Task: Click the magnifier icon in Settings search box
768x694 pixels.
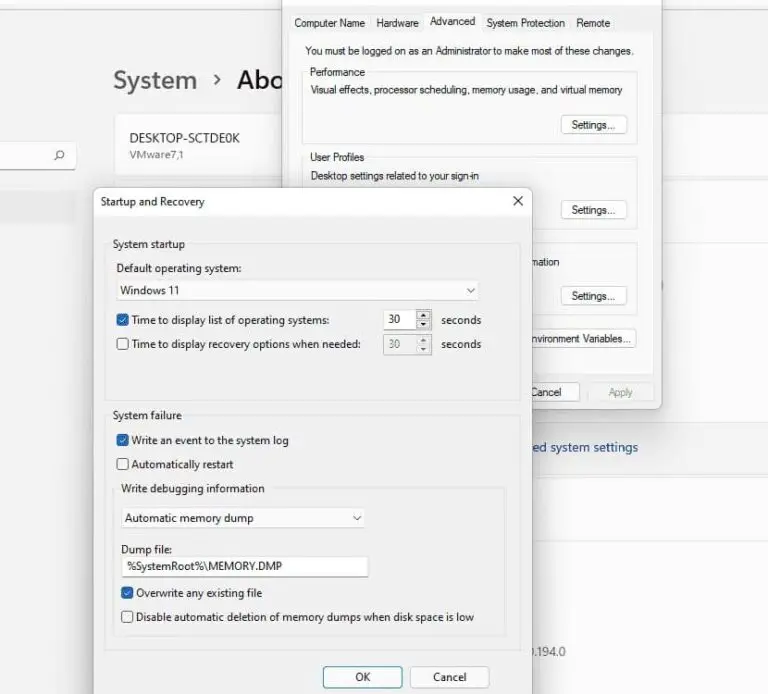Action: point(59,155)
